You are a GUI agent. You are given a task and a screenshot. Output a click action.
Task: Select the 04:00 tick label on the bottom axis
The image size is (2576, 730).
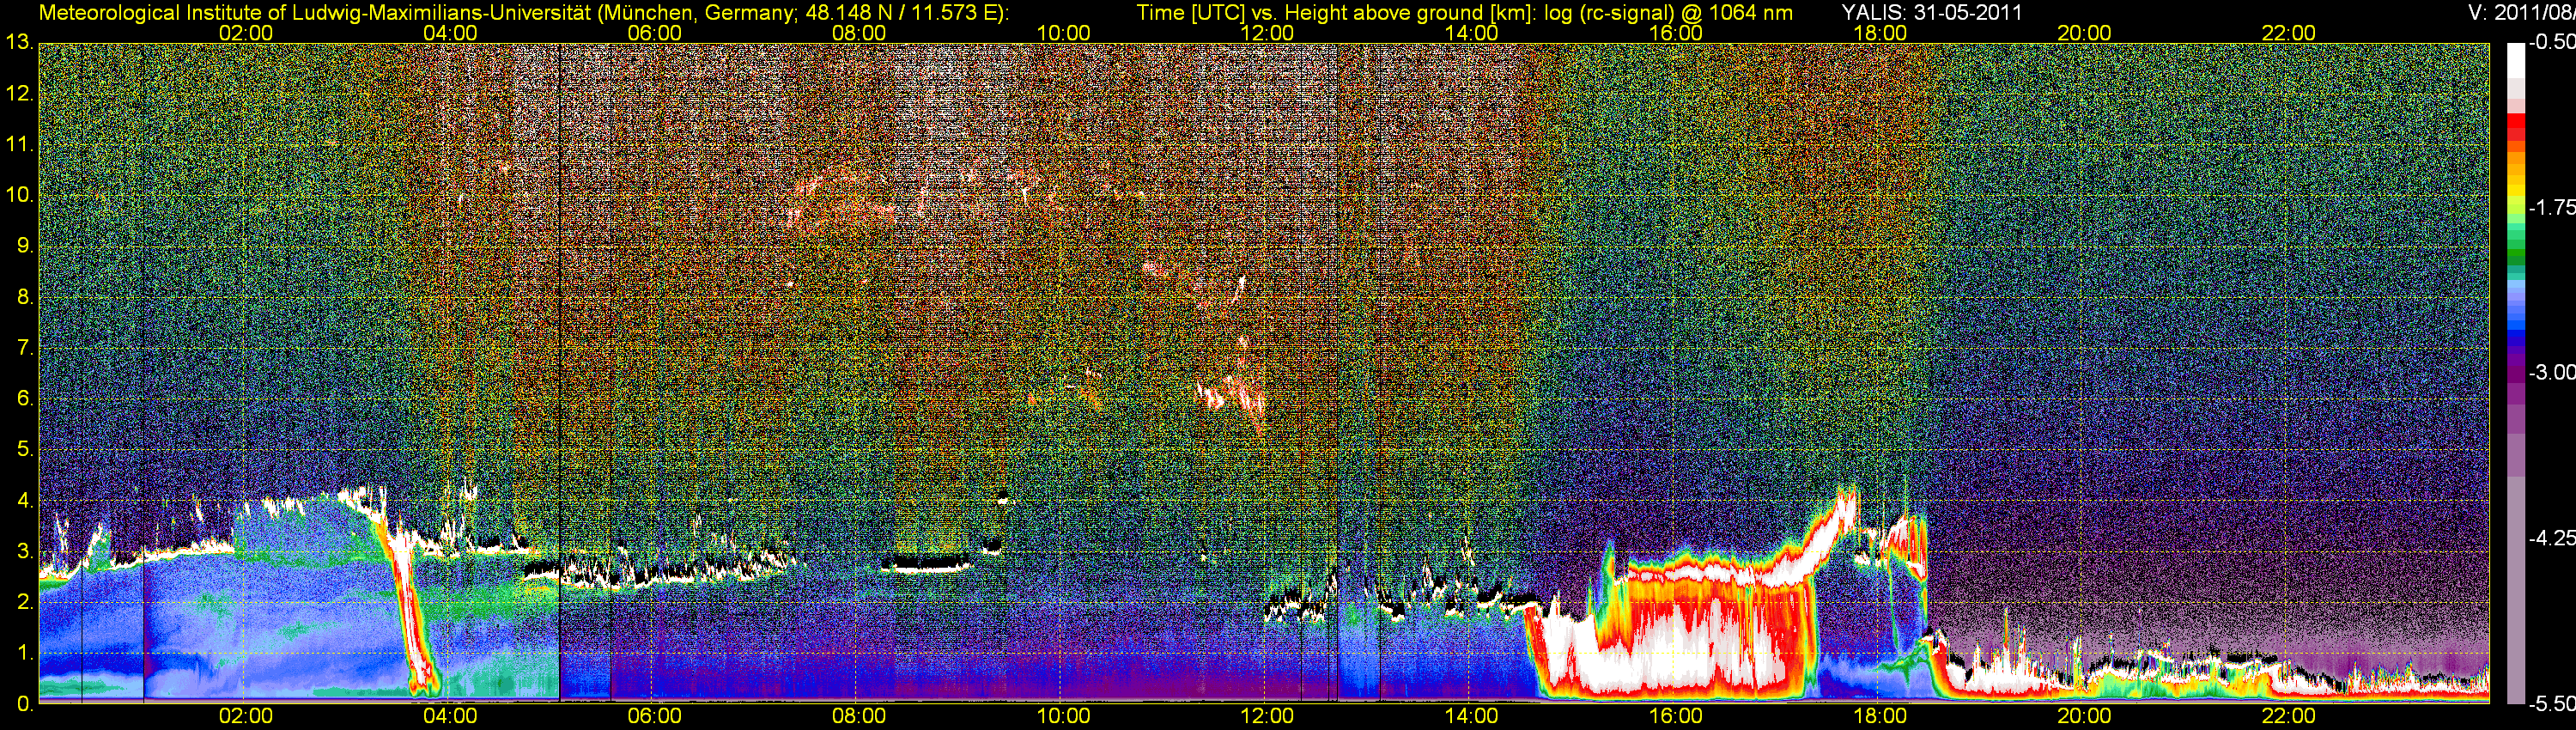(450, 717)
